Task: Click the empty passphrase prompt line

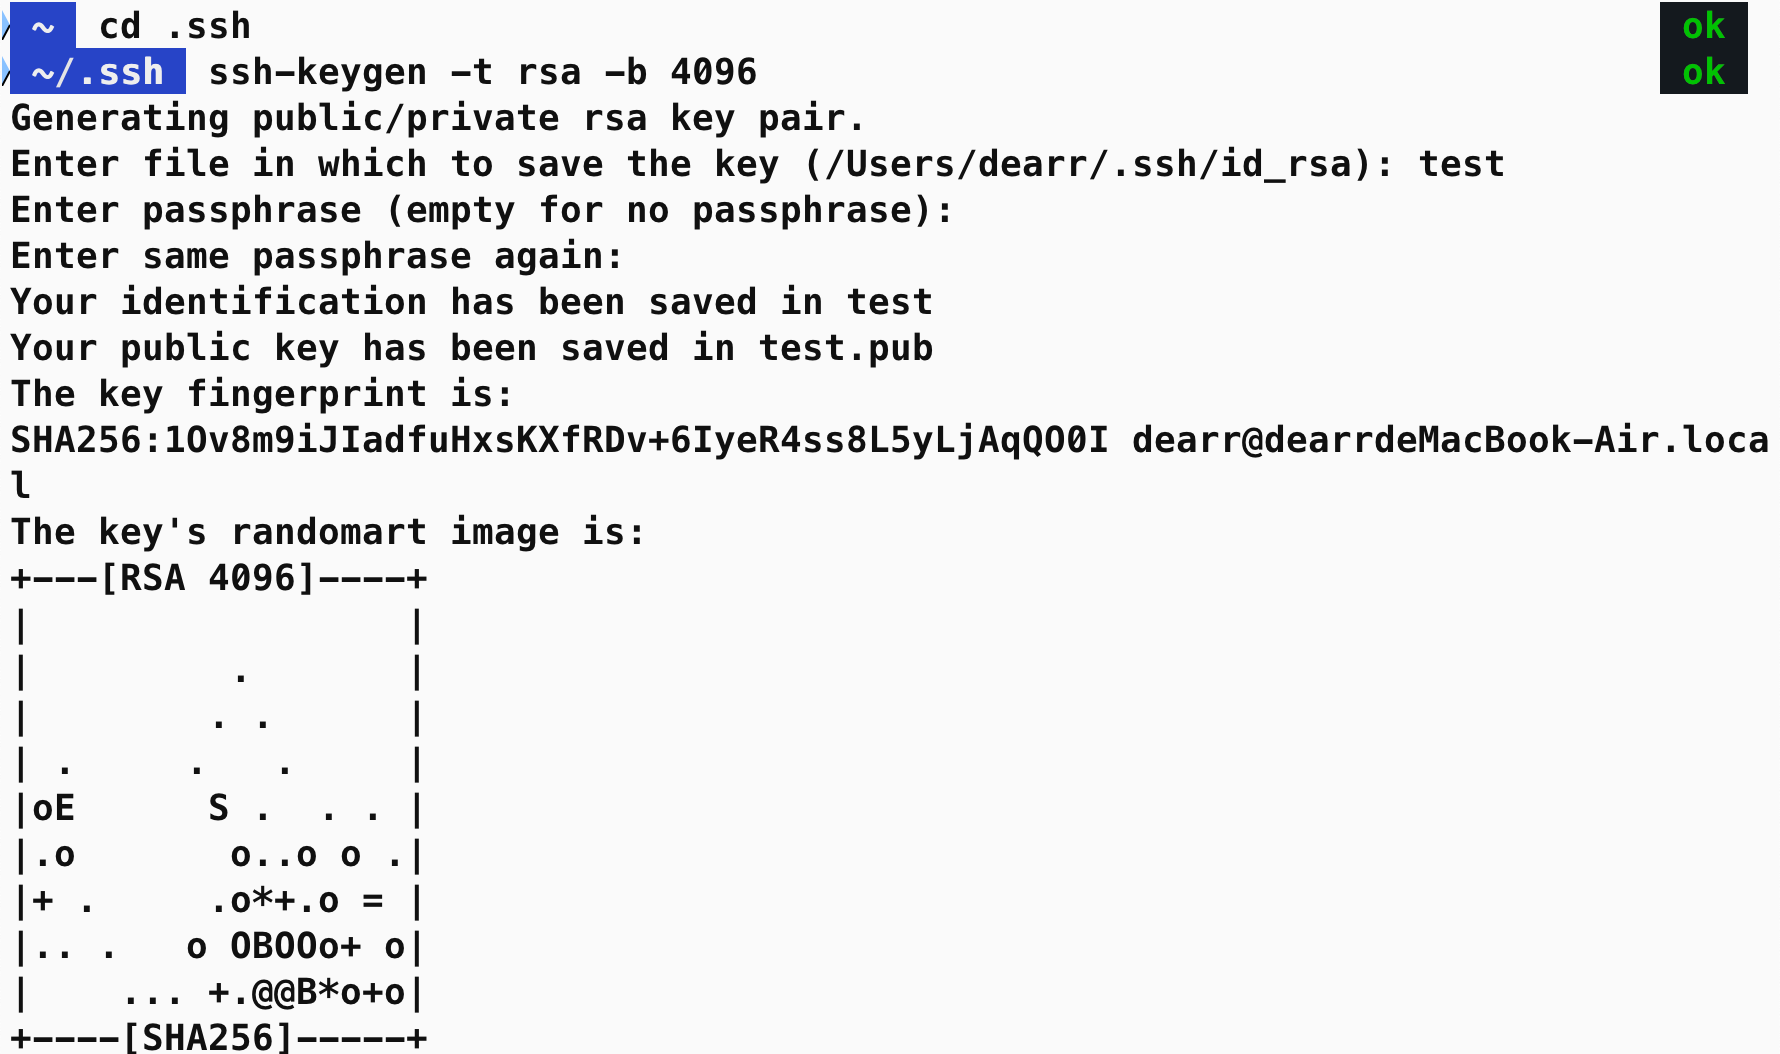Action: [482, 210]
